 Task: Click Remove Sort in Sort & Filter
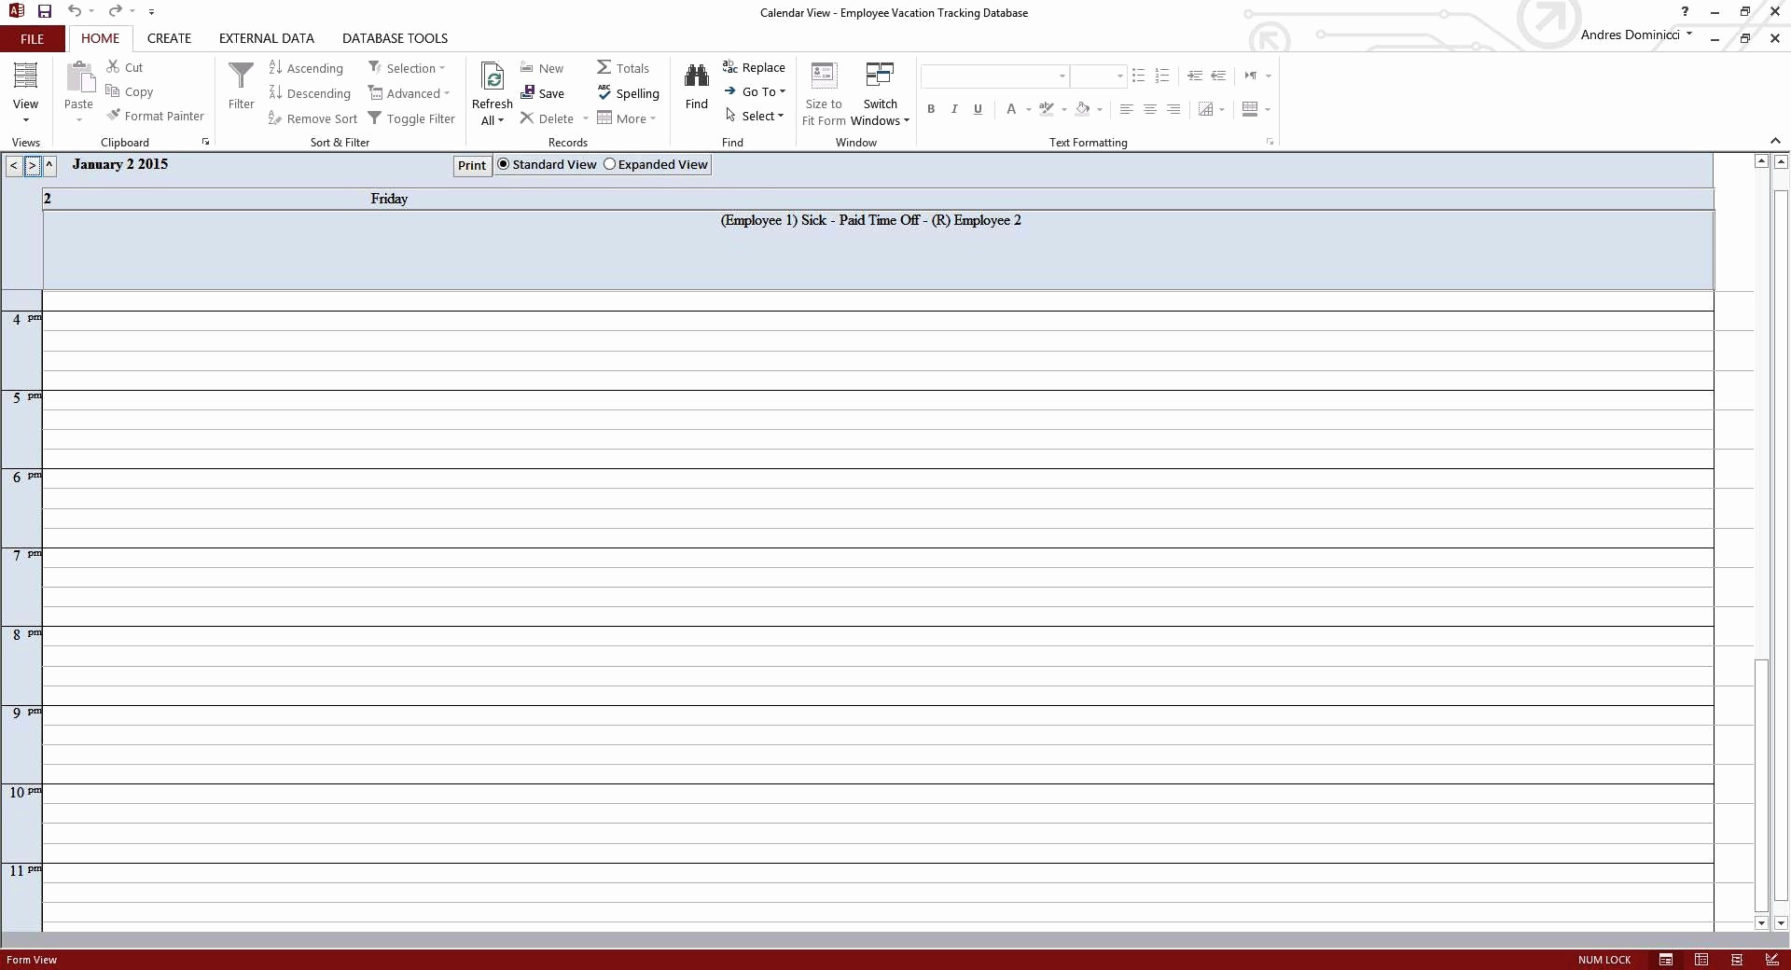click(x=312, y=118)
